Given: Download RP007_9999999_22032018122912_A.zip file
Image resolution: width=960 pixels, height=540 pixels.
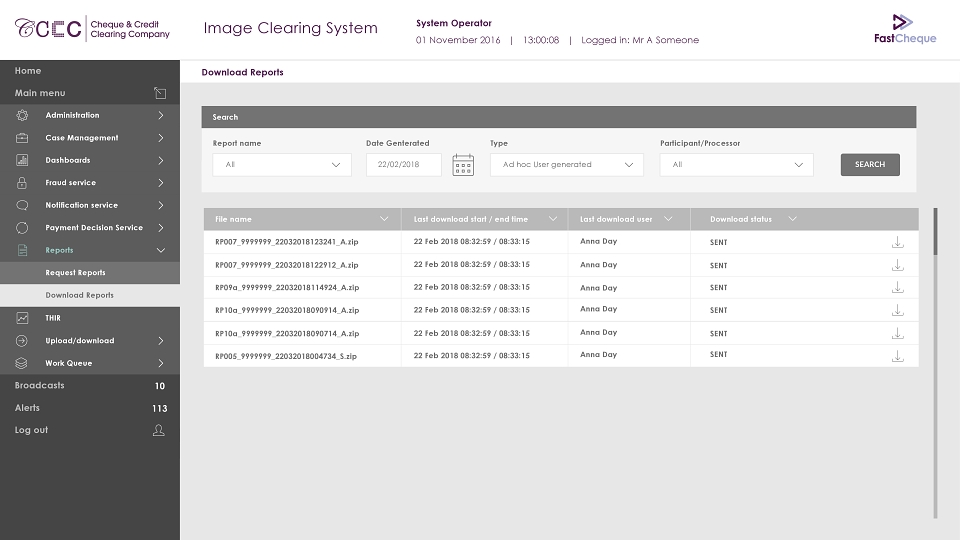Looking at the screenshot, I should tap(898, 265).
